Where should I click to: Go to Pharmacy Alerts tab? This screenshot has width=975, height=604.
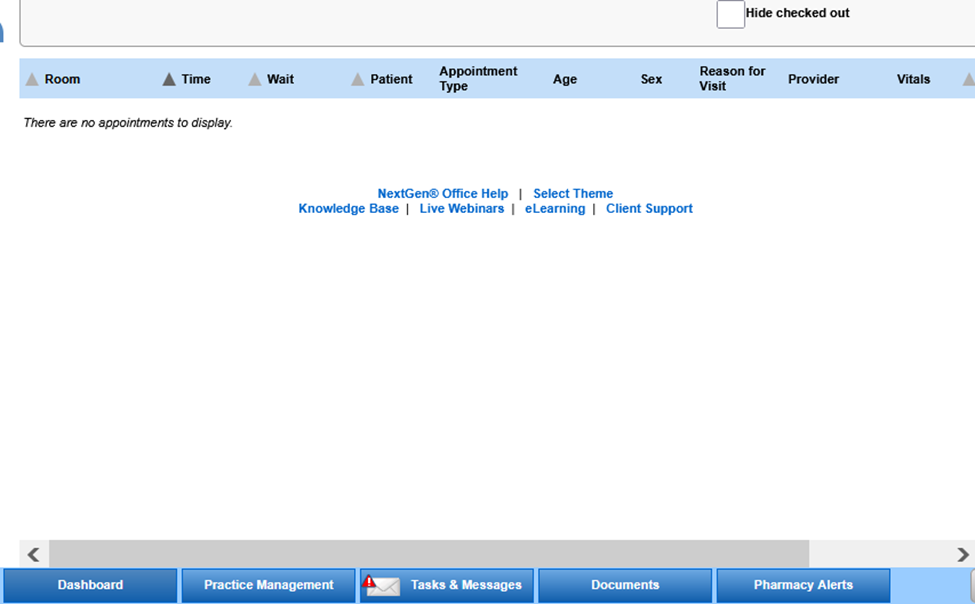click(x=803, y=585)
